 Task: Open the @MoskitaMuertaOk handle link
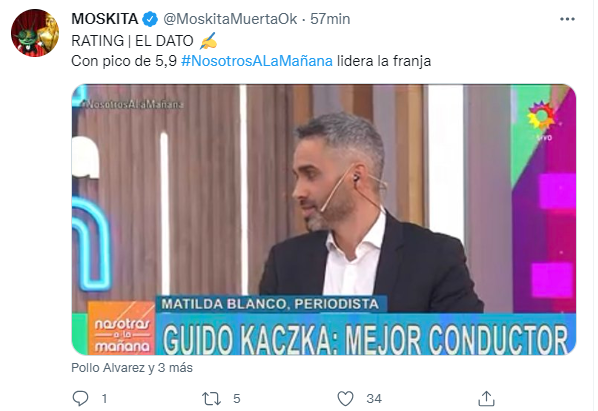[230, 19]
